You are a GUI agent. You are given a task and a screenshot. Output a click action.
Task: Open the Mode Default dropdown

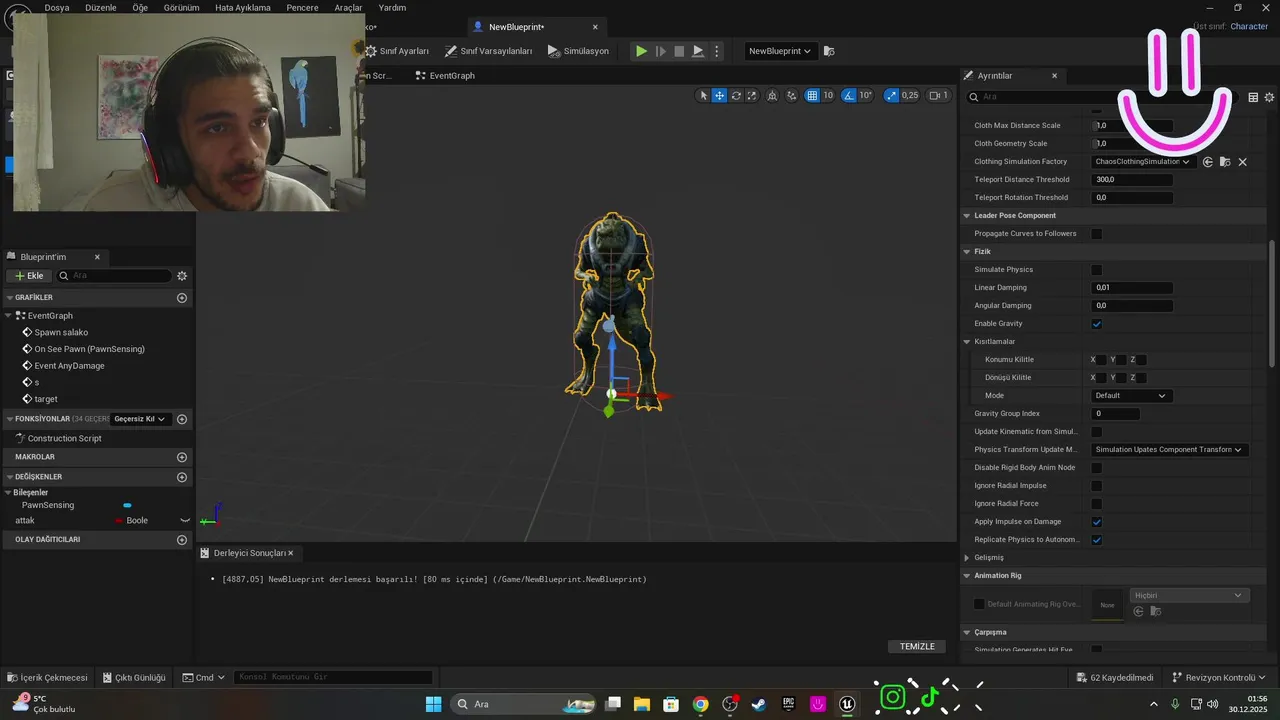(1131, 396)
